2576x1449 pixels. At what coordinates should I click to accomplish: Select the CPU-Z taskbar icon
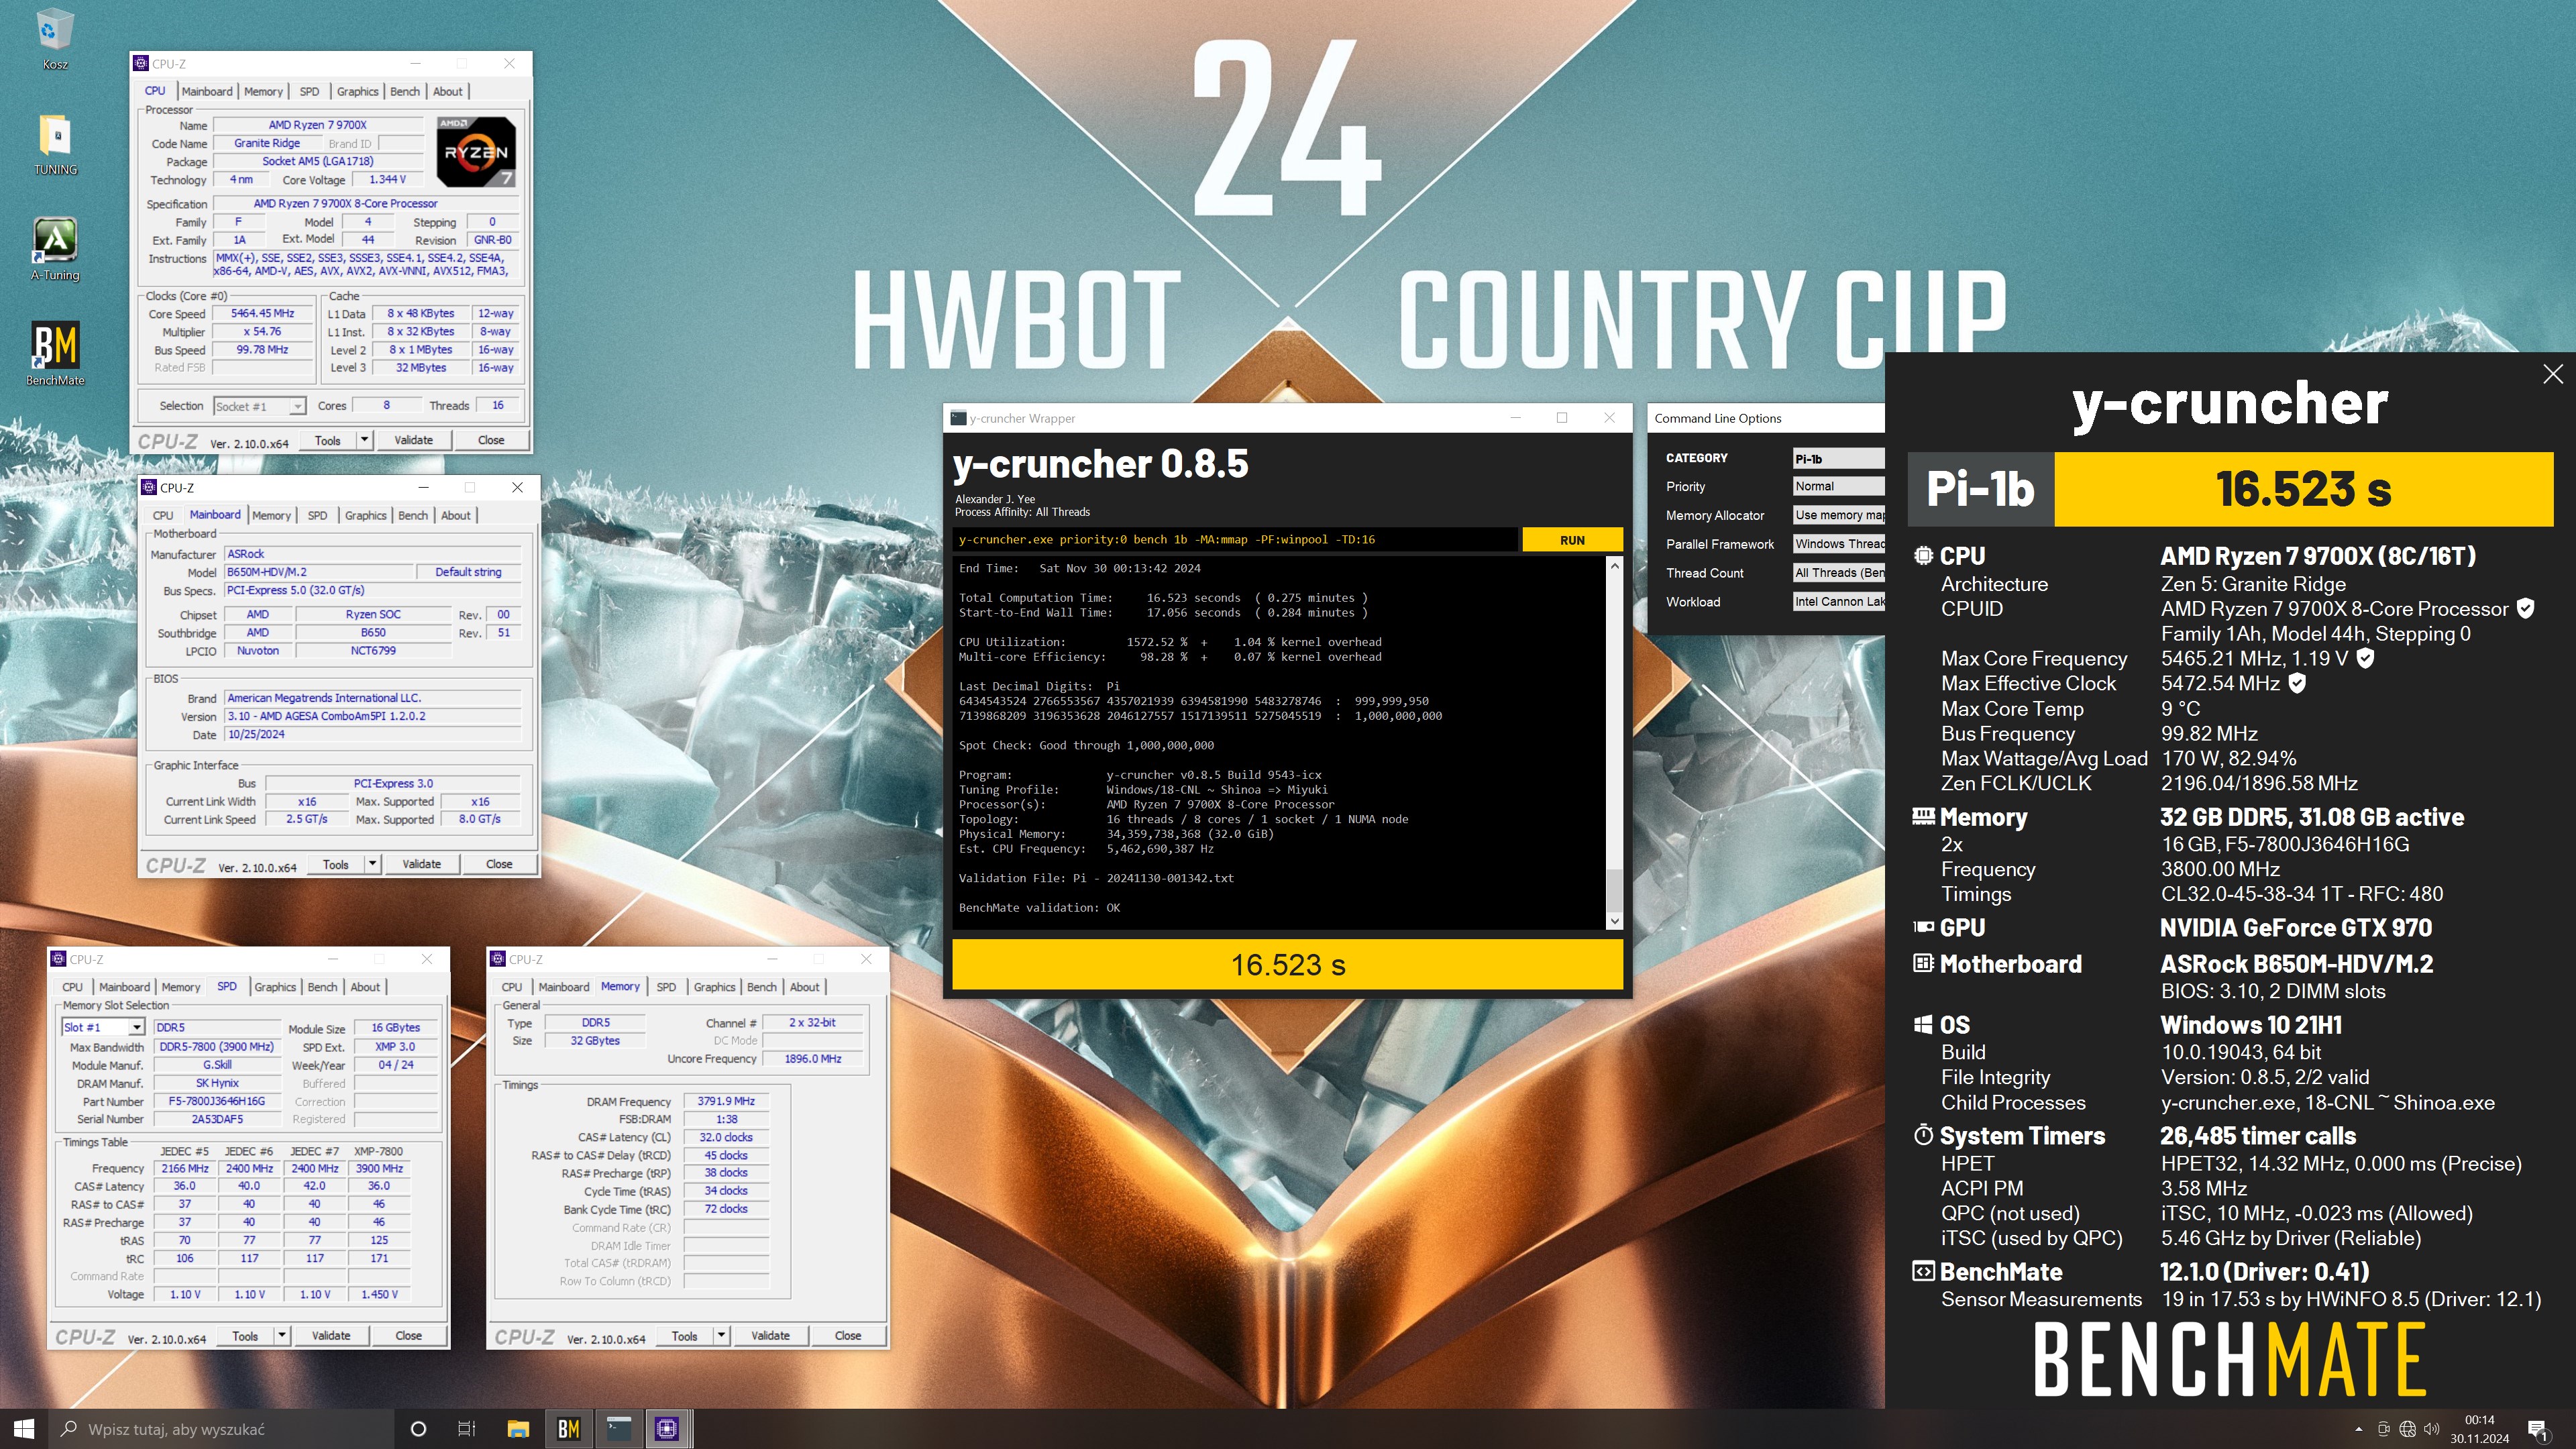tap(667, 1429)
